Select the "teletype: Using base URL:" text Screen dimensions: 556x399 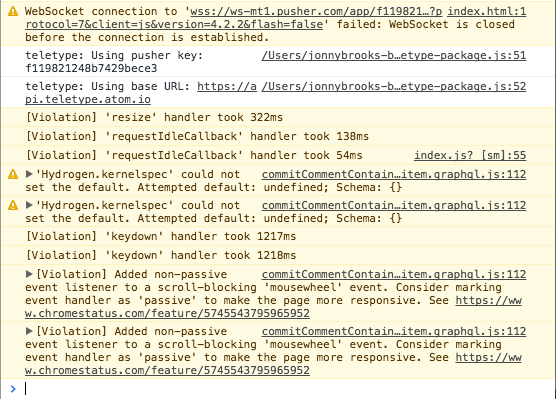pos(107,87)
